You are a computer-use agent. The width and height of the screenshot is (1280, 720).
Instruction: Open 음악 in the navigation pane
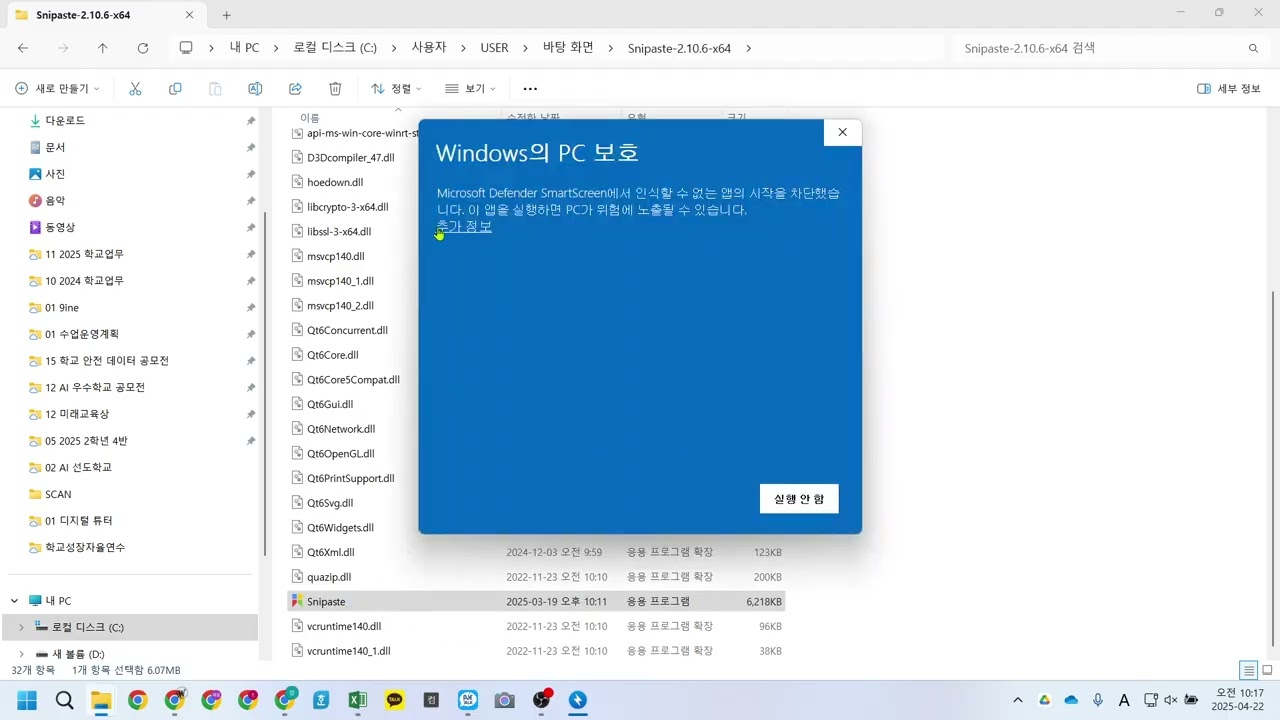(x=55, y=201)
